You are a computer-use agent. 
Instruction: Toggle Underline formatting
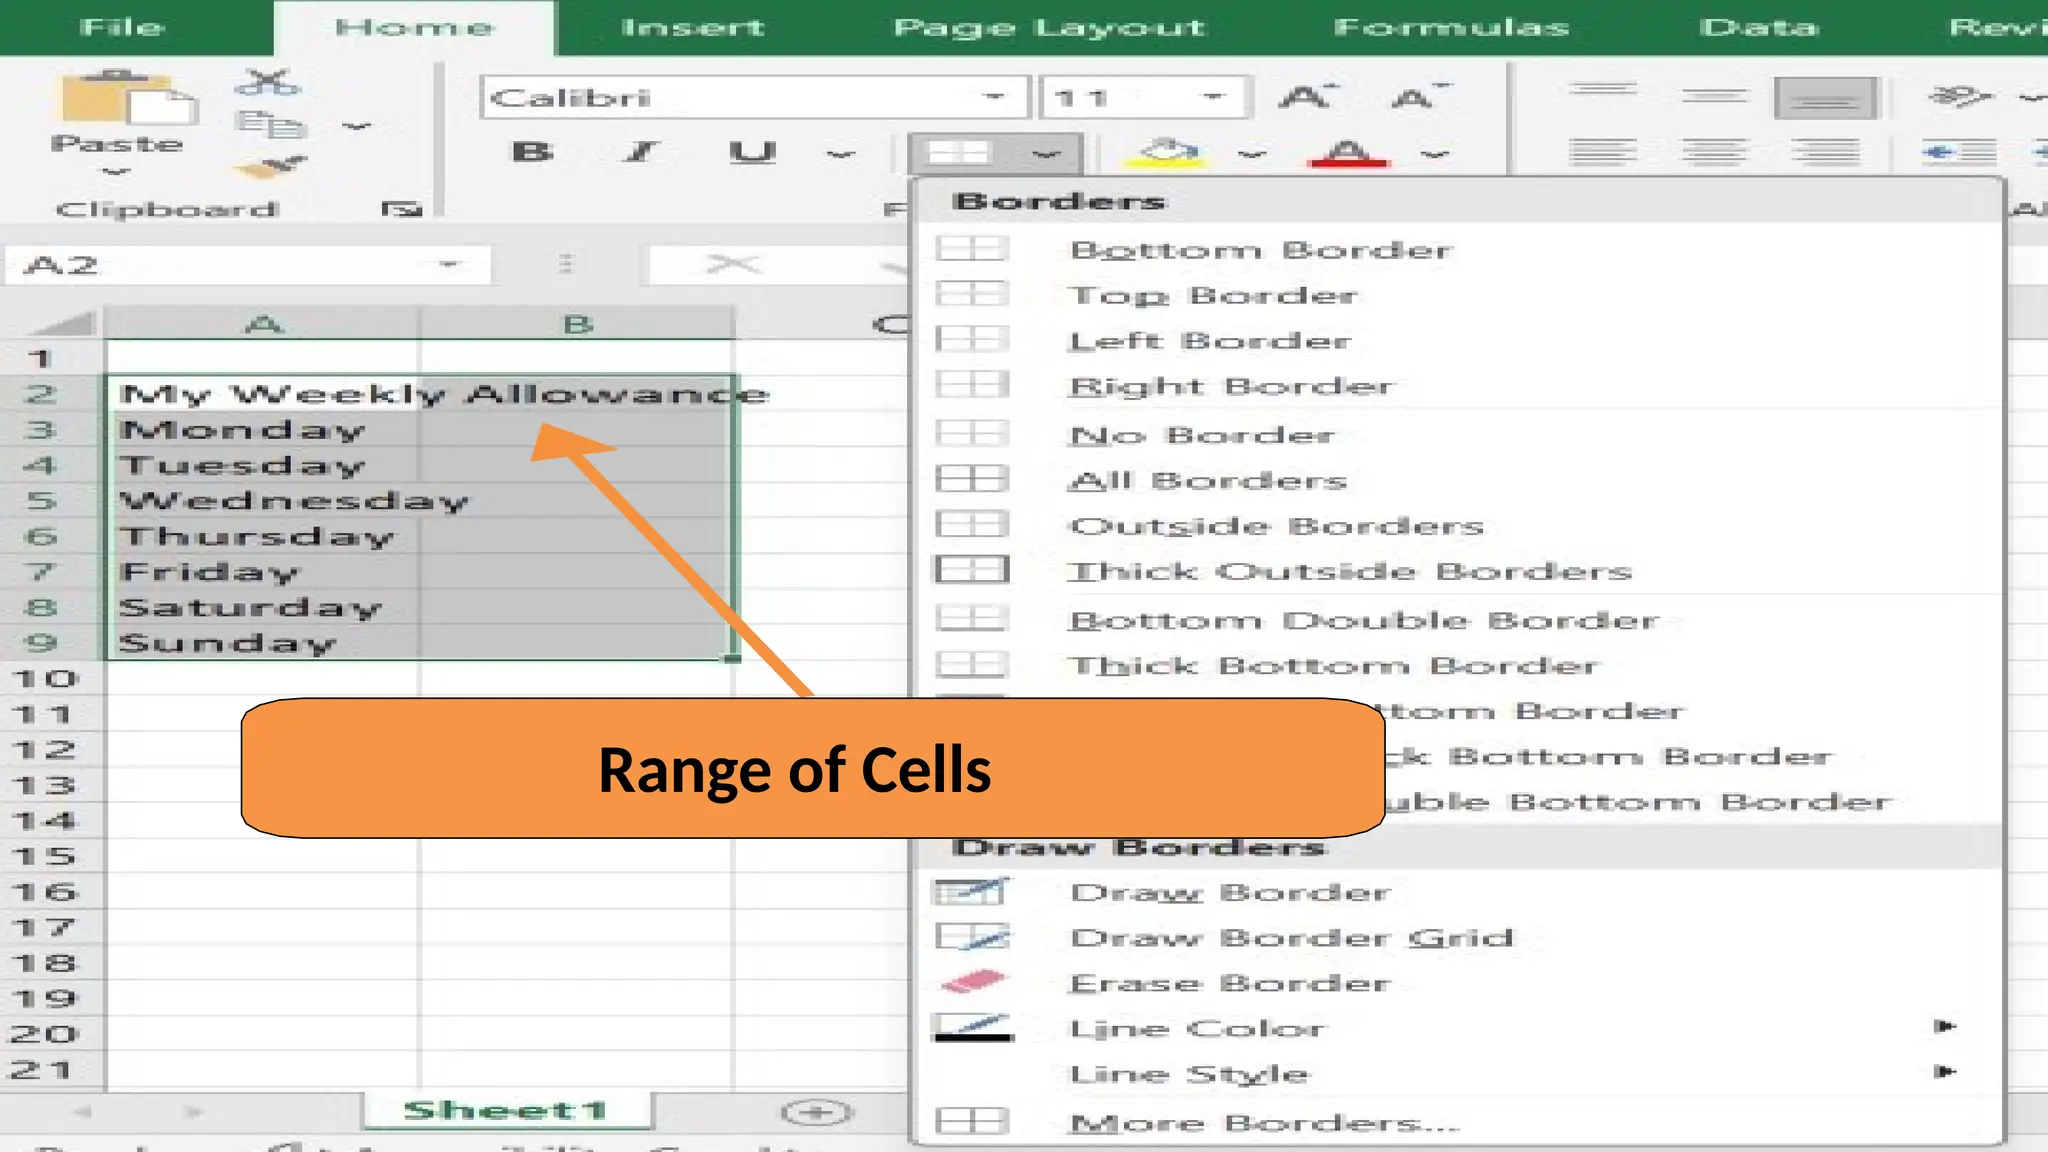[x=752, y=153]
